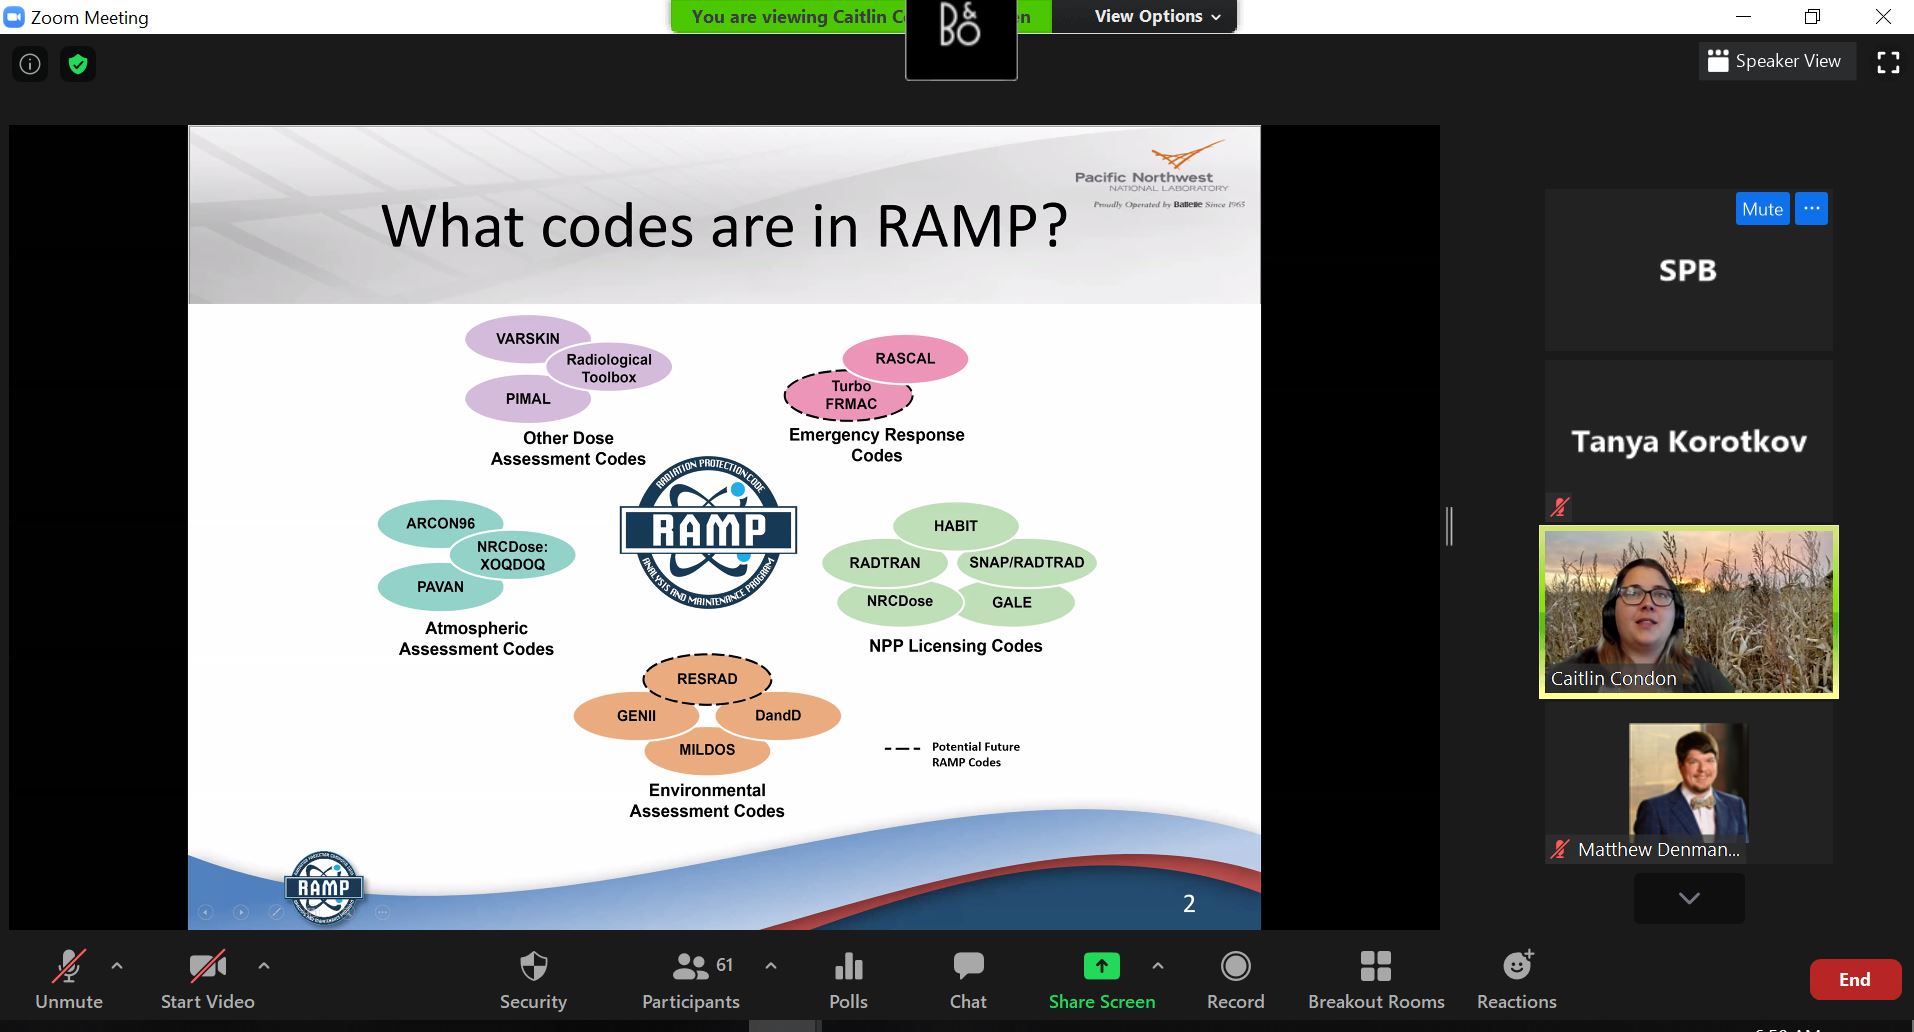Open audio settings chevron beside Unmute
The height and width of the screenshot is (1032, 1914).
(x=117, y=966)
